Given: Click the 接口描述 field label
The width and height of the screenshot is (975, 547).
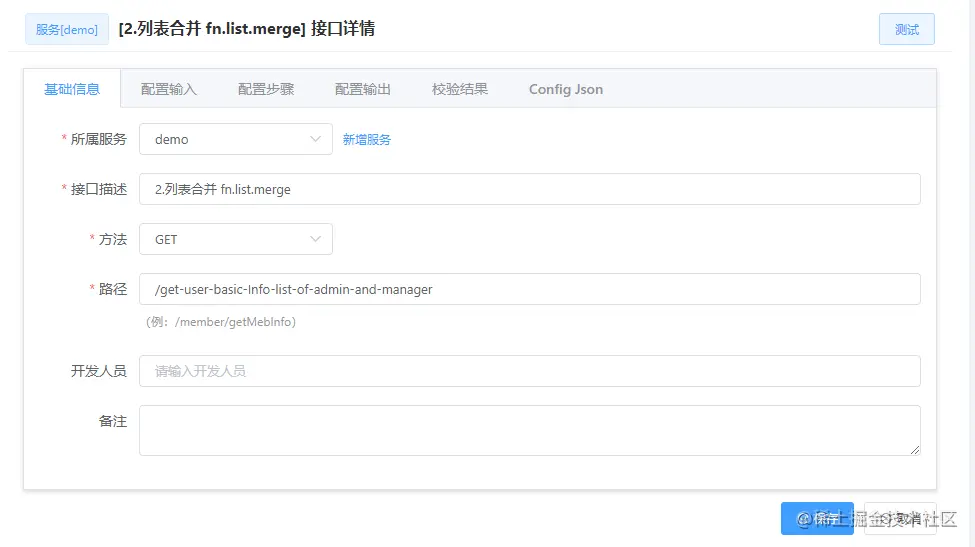Looking at the screenshot, I should point(98,189).
